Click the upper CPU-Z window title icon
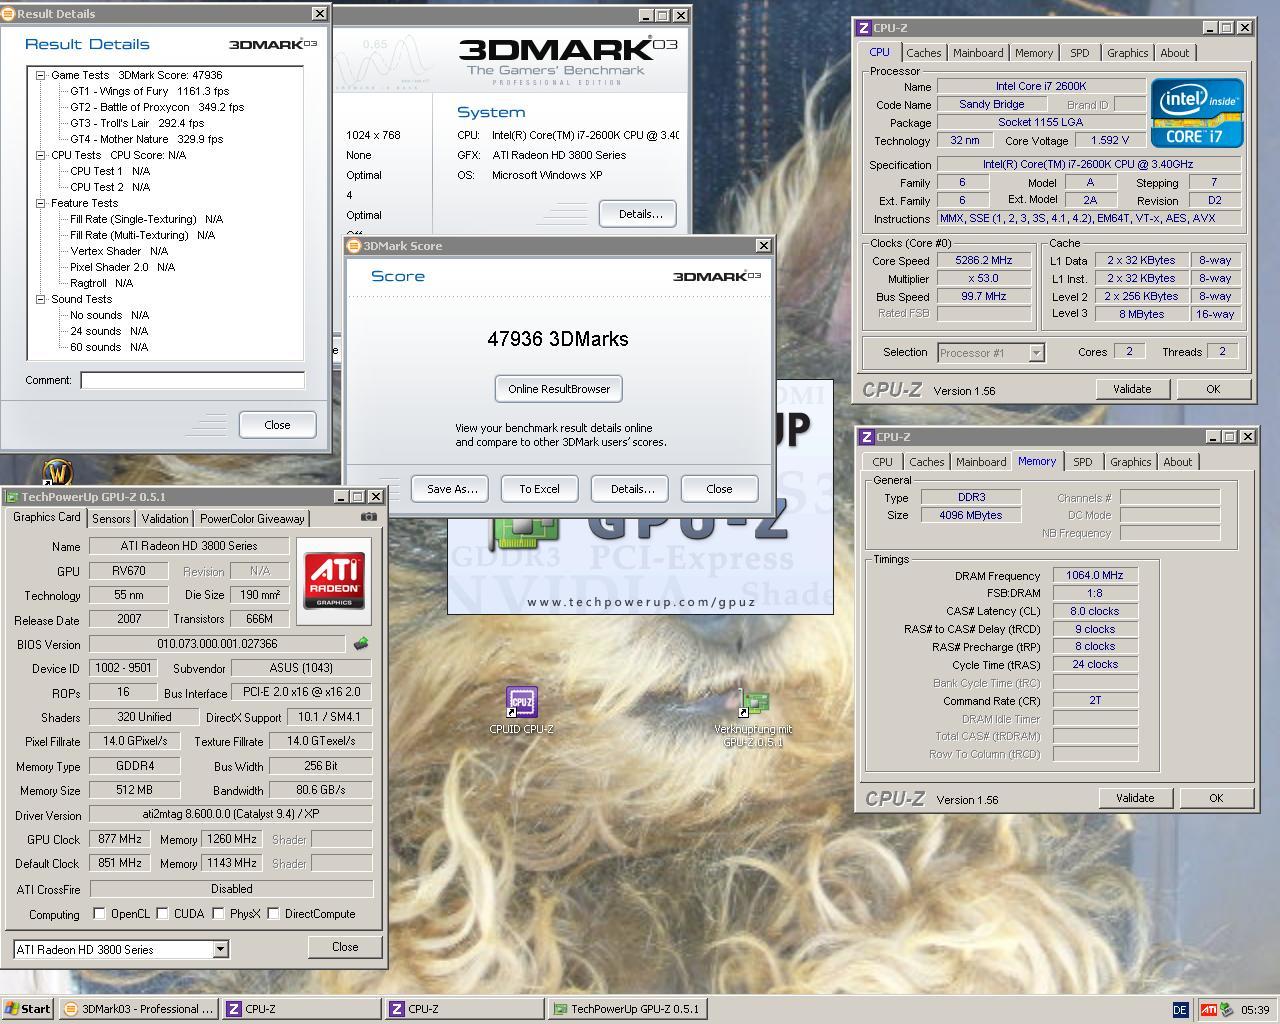 (864, 28)
